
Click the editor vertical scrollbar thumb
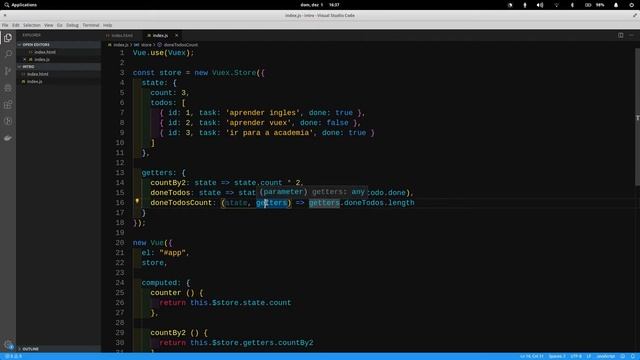[637, 116]
